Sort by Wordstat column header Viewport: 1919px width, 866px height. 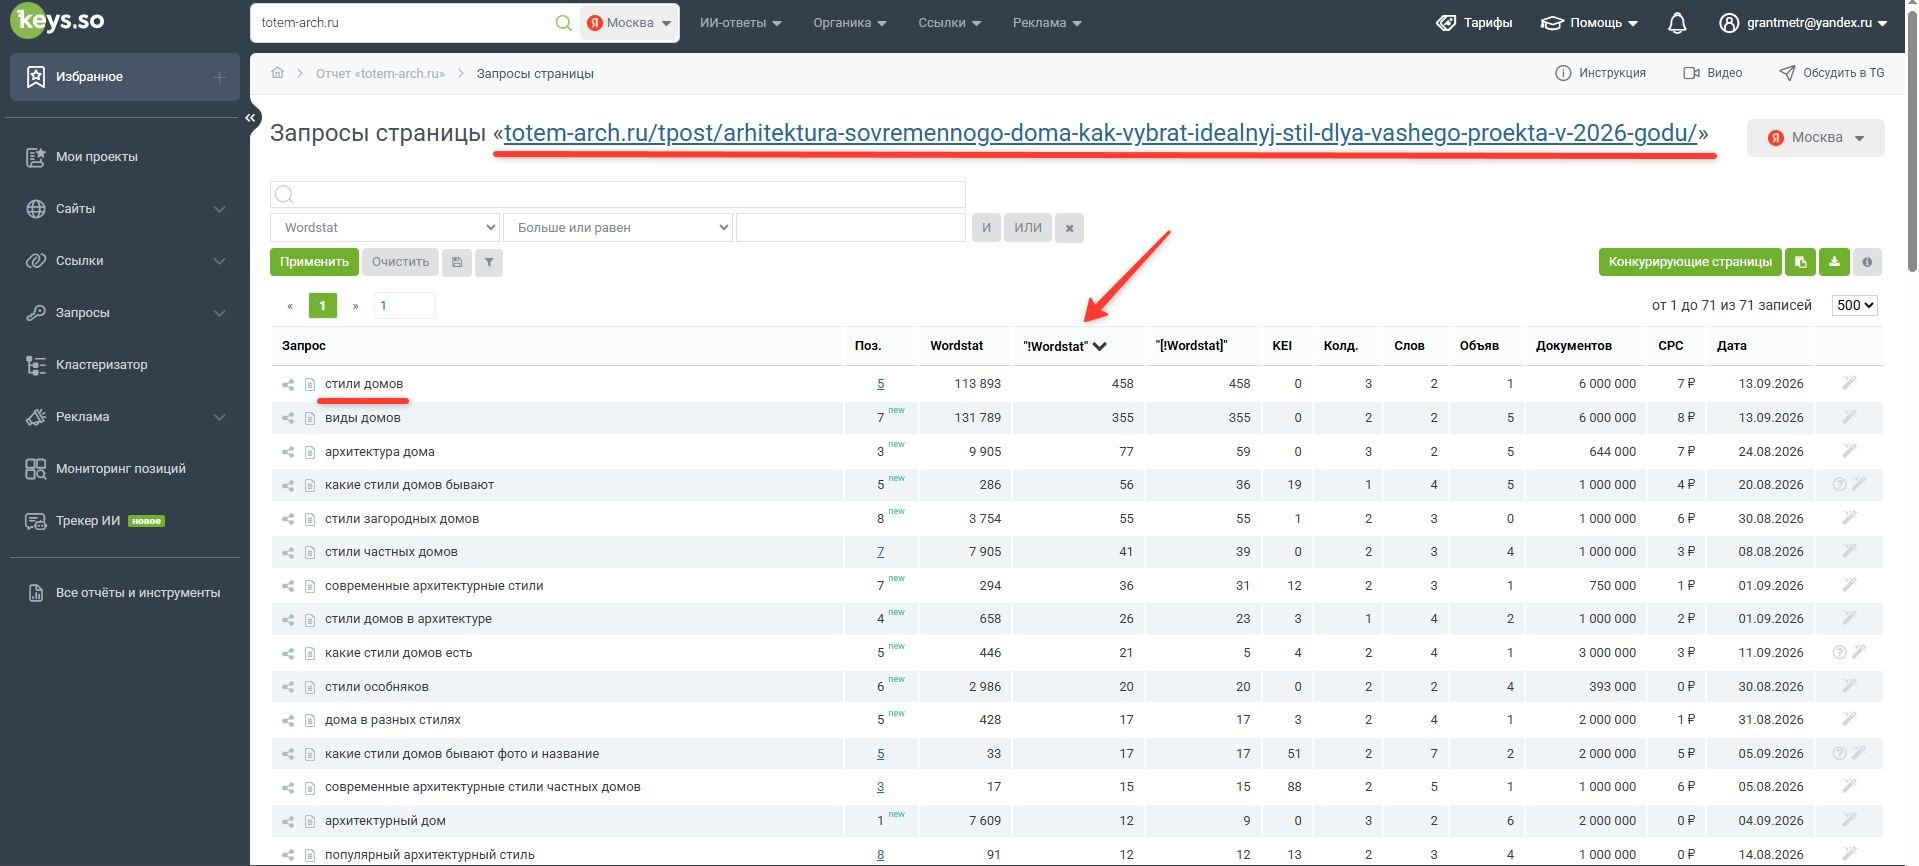(957, 346)
